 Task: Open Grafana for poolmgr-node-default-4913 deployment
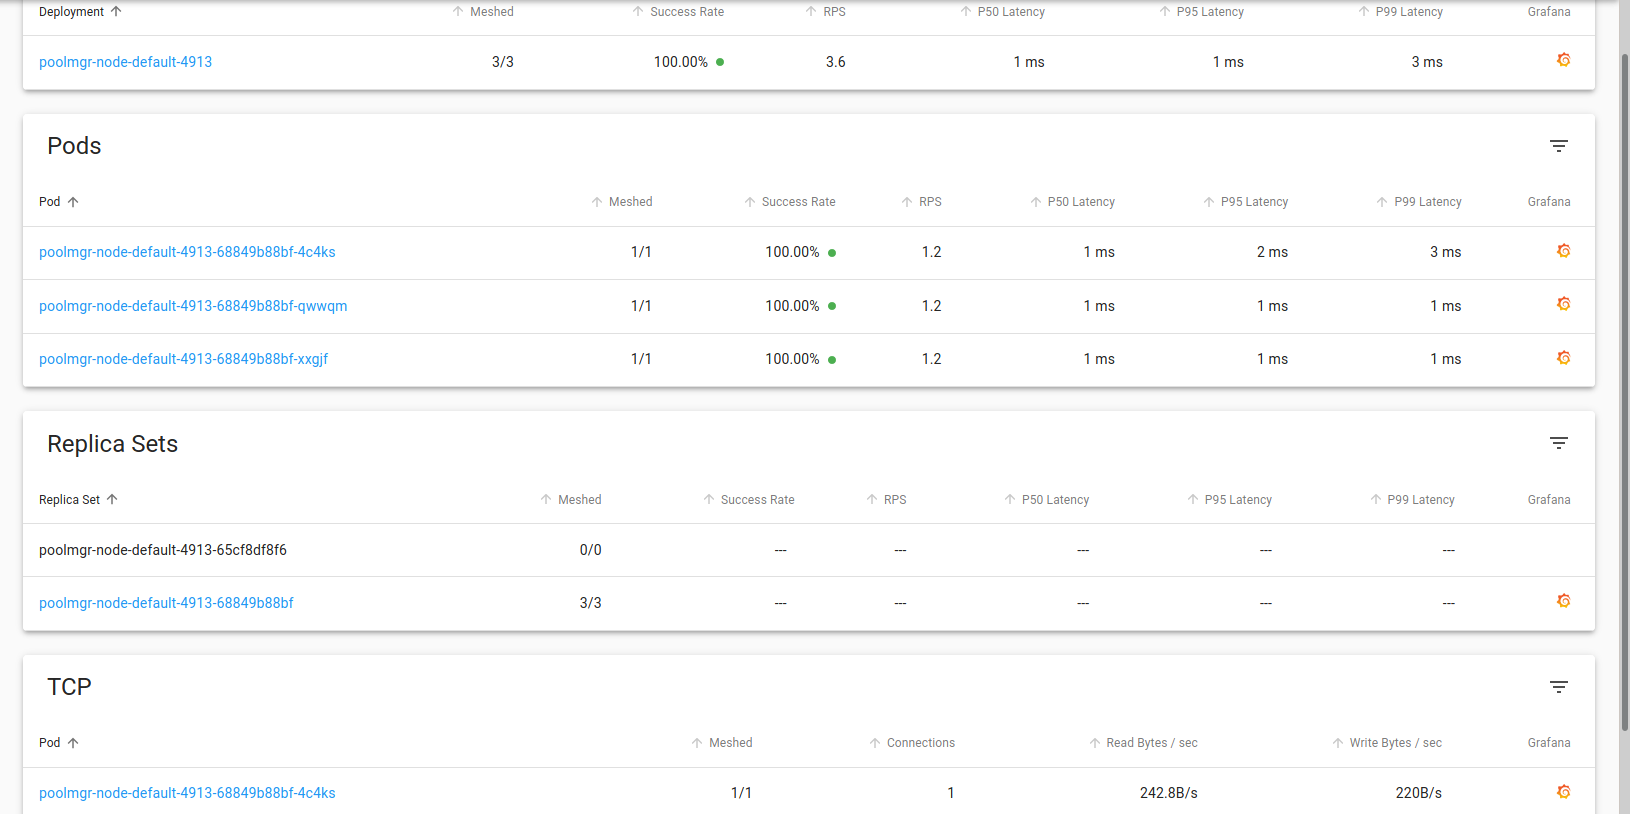pyautogui.click(x=1563, y=61)
